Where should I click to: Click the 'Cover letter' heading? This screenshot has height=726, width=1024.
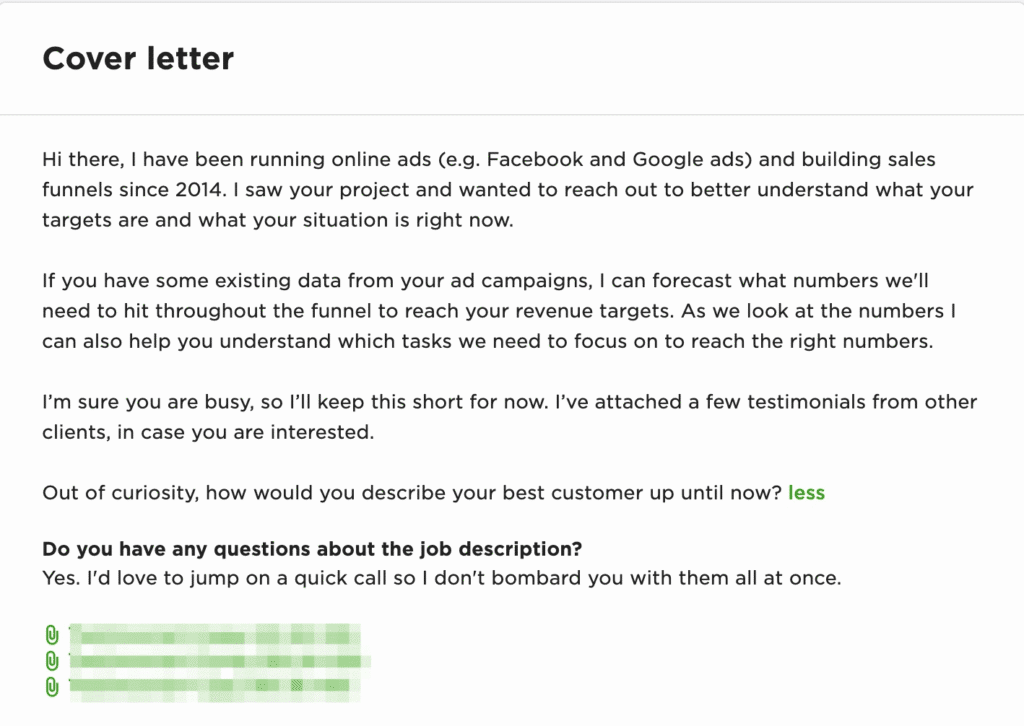[138, 59]
